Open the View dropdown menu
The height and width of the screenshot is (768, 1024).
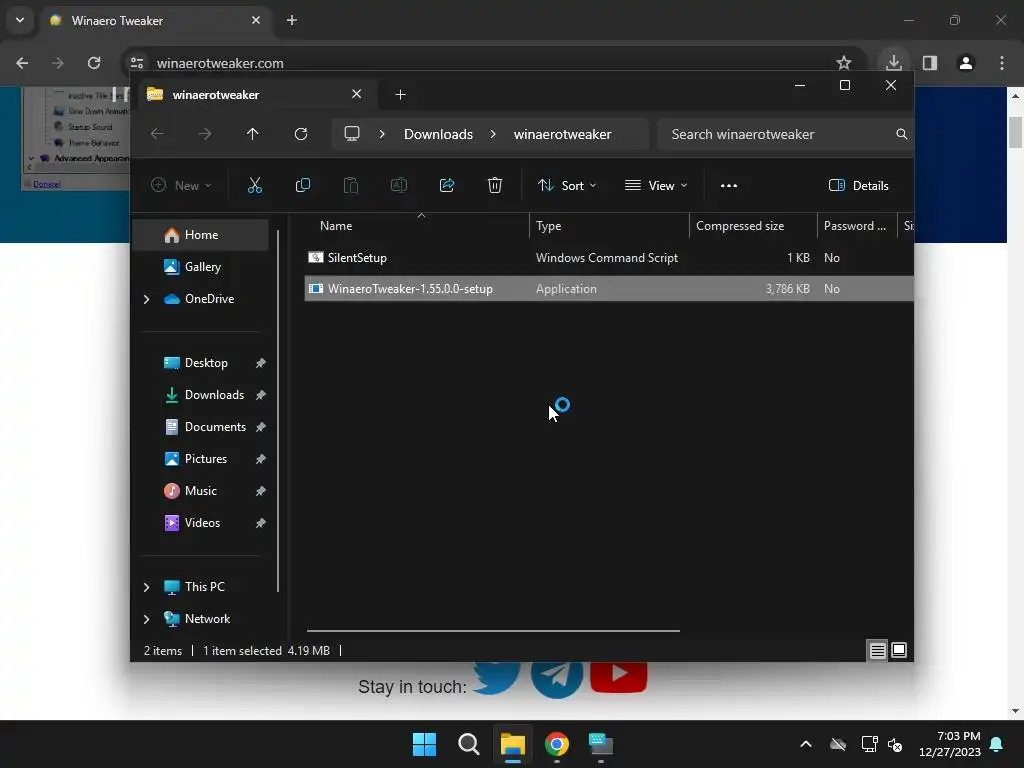pos(656,185)
